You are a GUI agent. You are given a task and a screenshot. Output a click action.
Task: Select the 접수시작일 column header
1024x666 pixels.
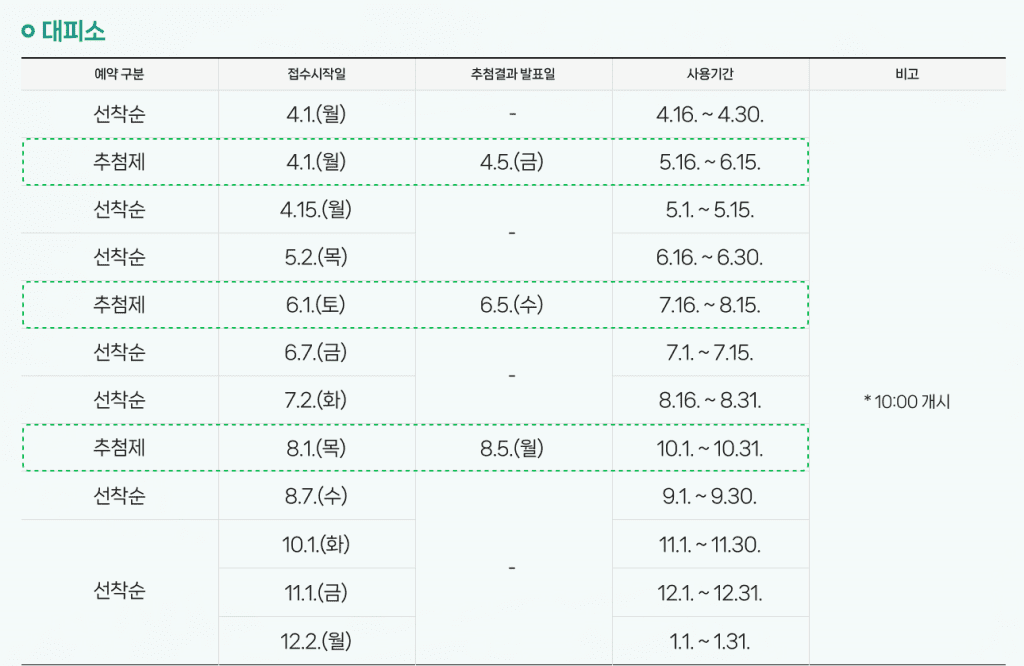pyautogui.click(x=316, y=74)
